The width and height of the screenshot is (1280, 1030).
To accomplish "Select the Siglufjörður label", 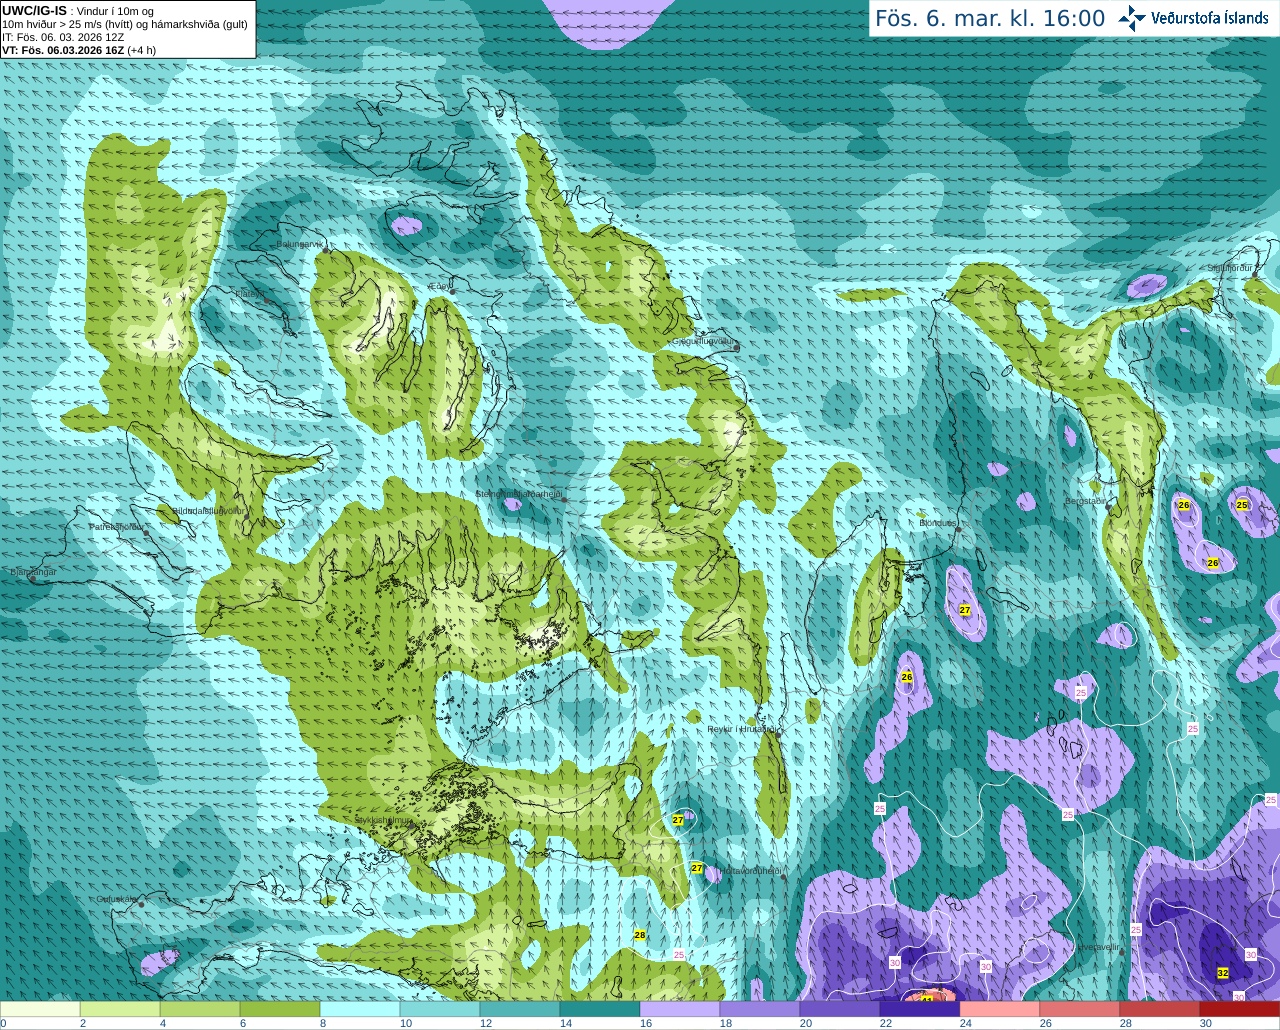I will [x=1230, y=268].
